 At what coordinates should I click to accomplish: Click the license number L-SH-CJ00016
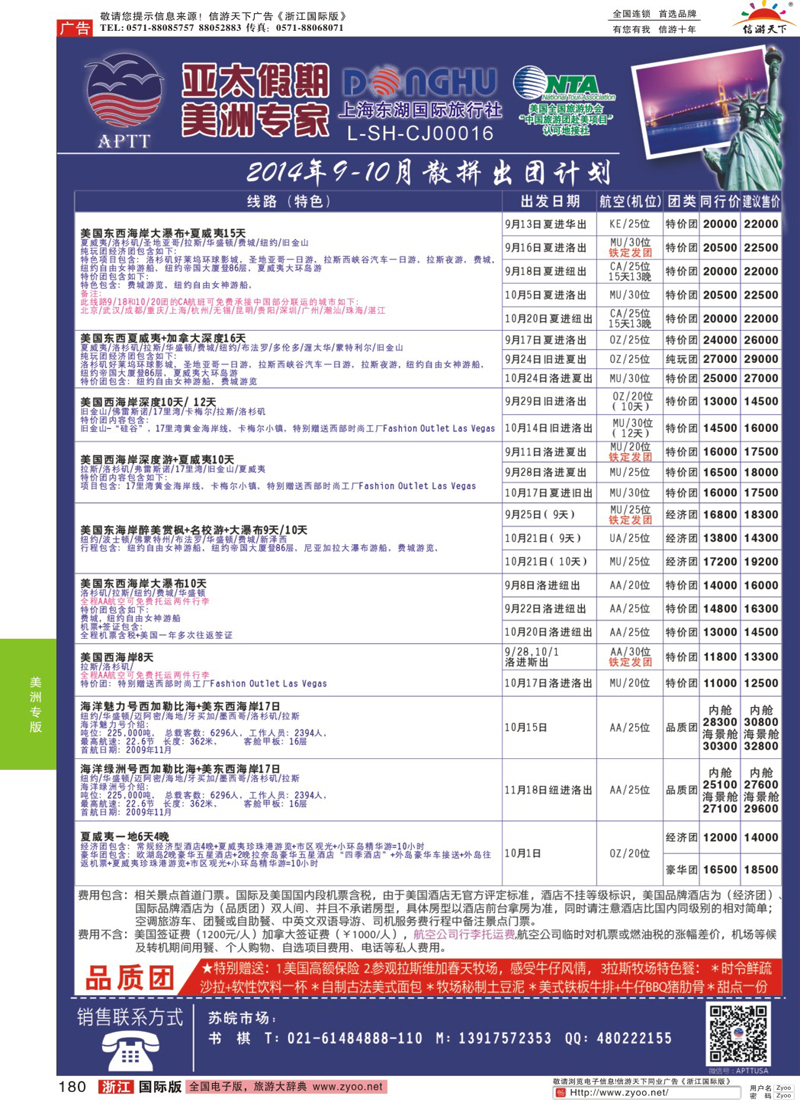coord(420,132)
